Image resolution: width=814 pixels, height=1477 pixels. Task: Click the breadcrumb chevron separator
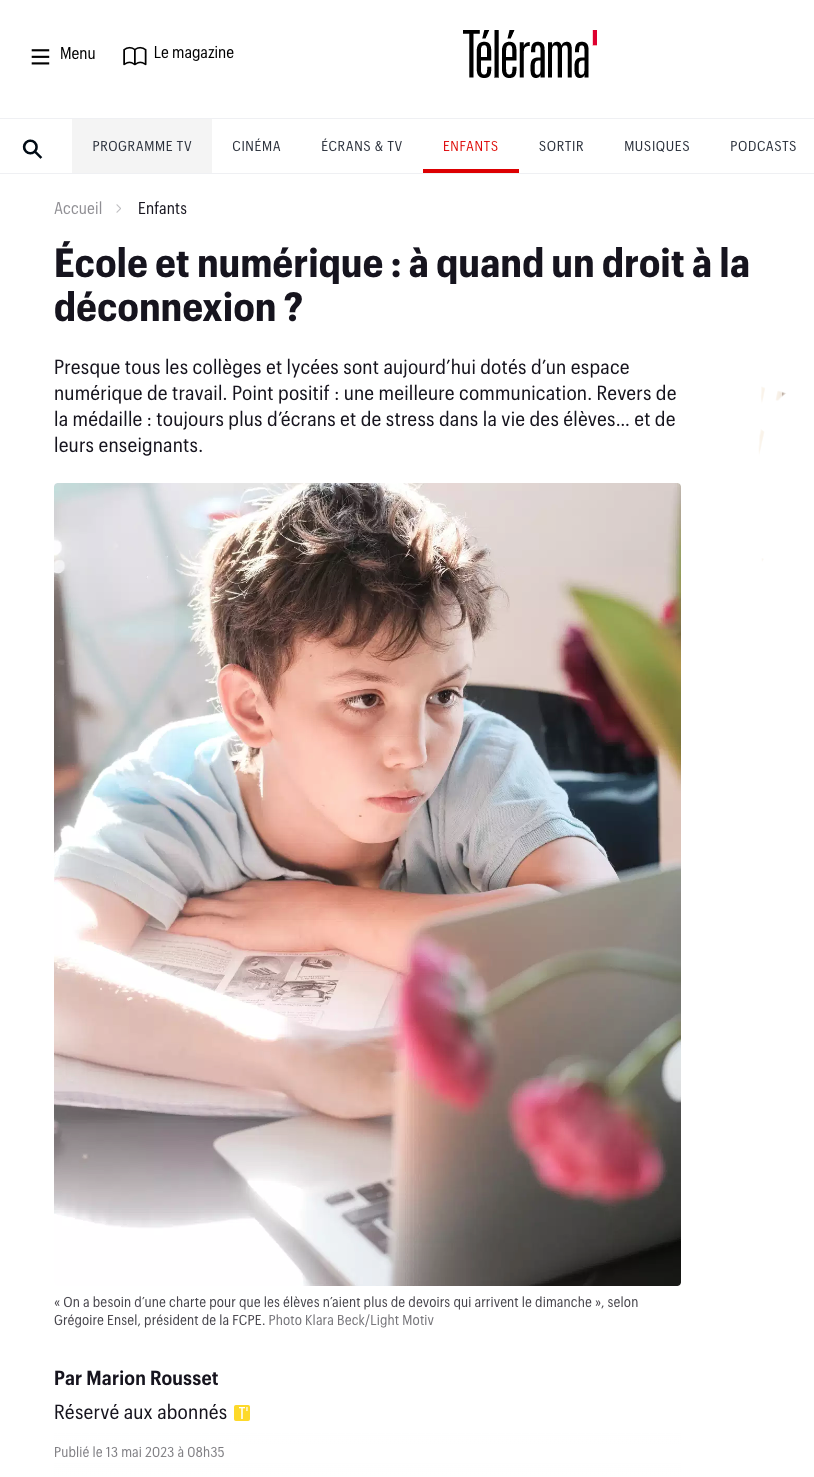coord(119,208)
